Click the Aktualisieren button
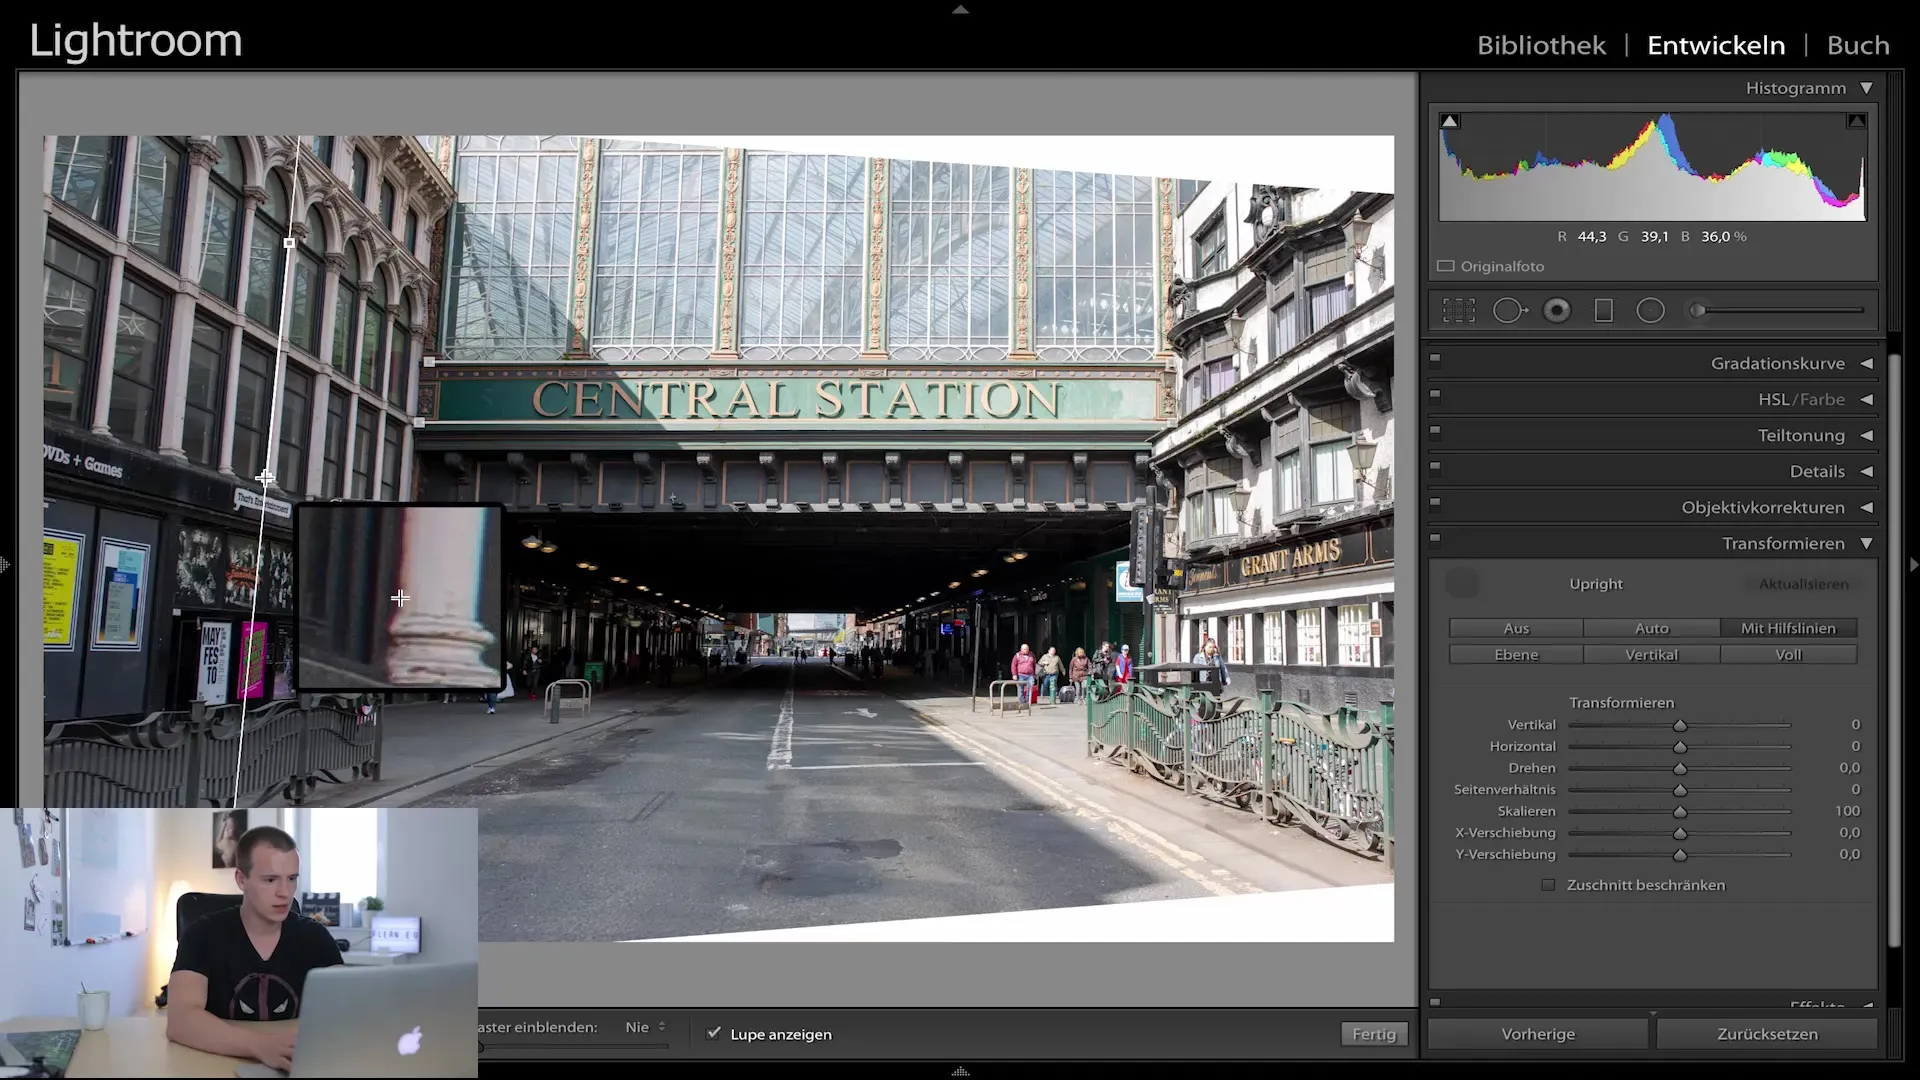This screenshot has width=1920, height=1080. coord(1804,584)
